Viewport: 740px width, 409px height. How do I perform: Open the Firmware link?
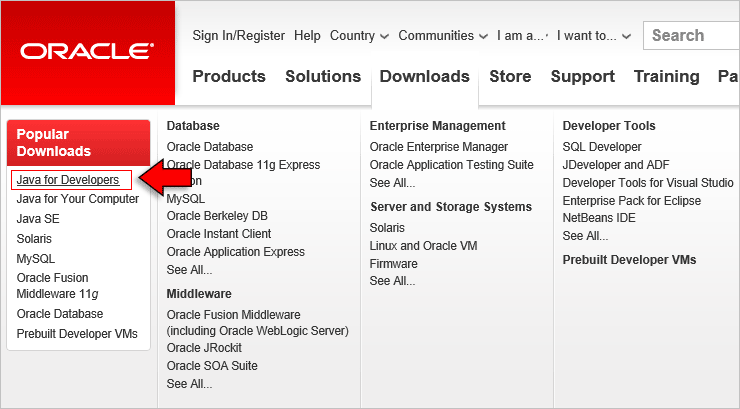tap(393, 264)
